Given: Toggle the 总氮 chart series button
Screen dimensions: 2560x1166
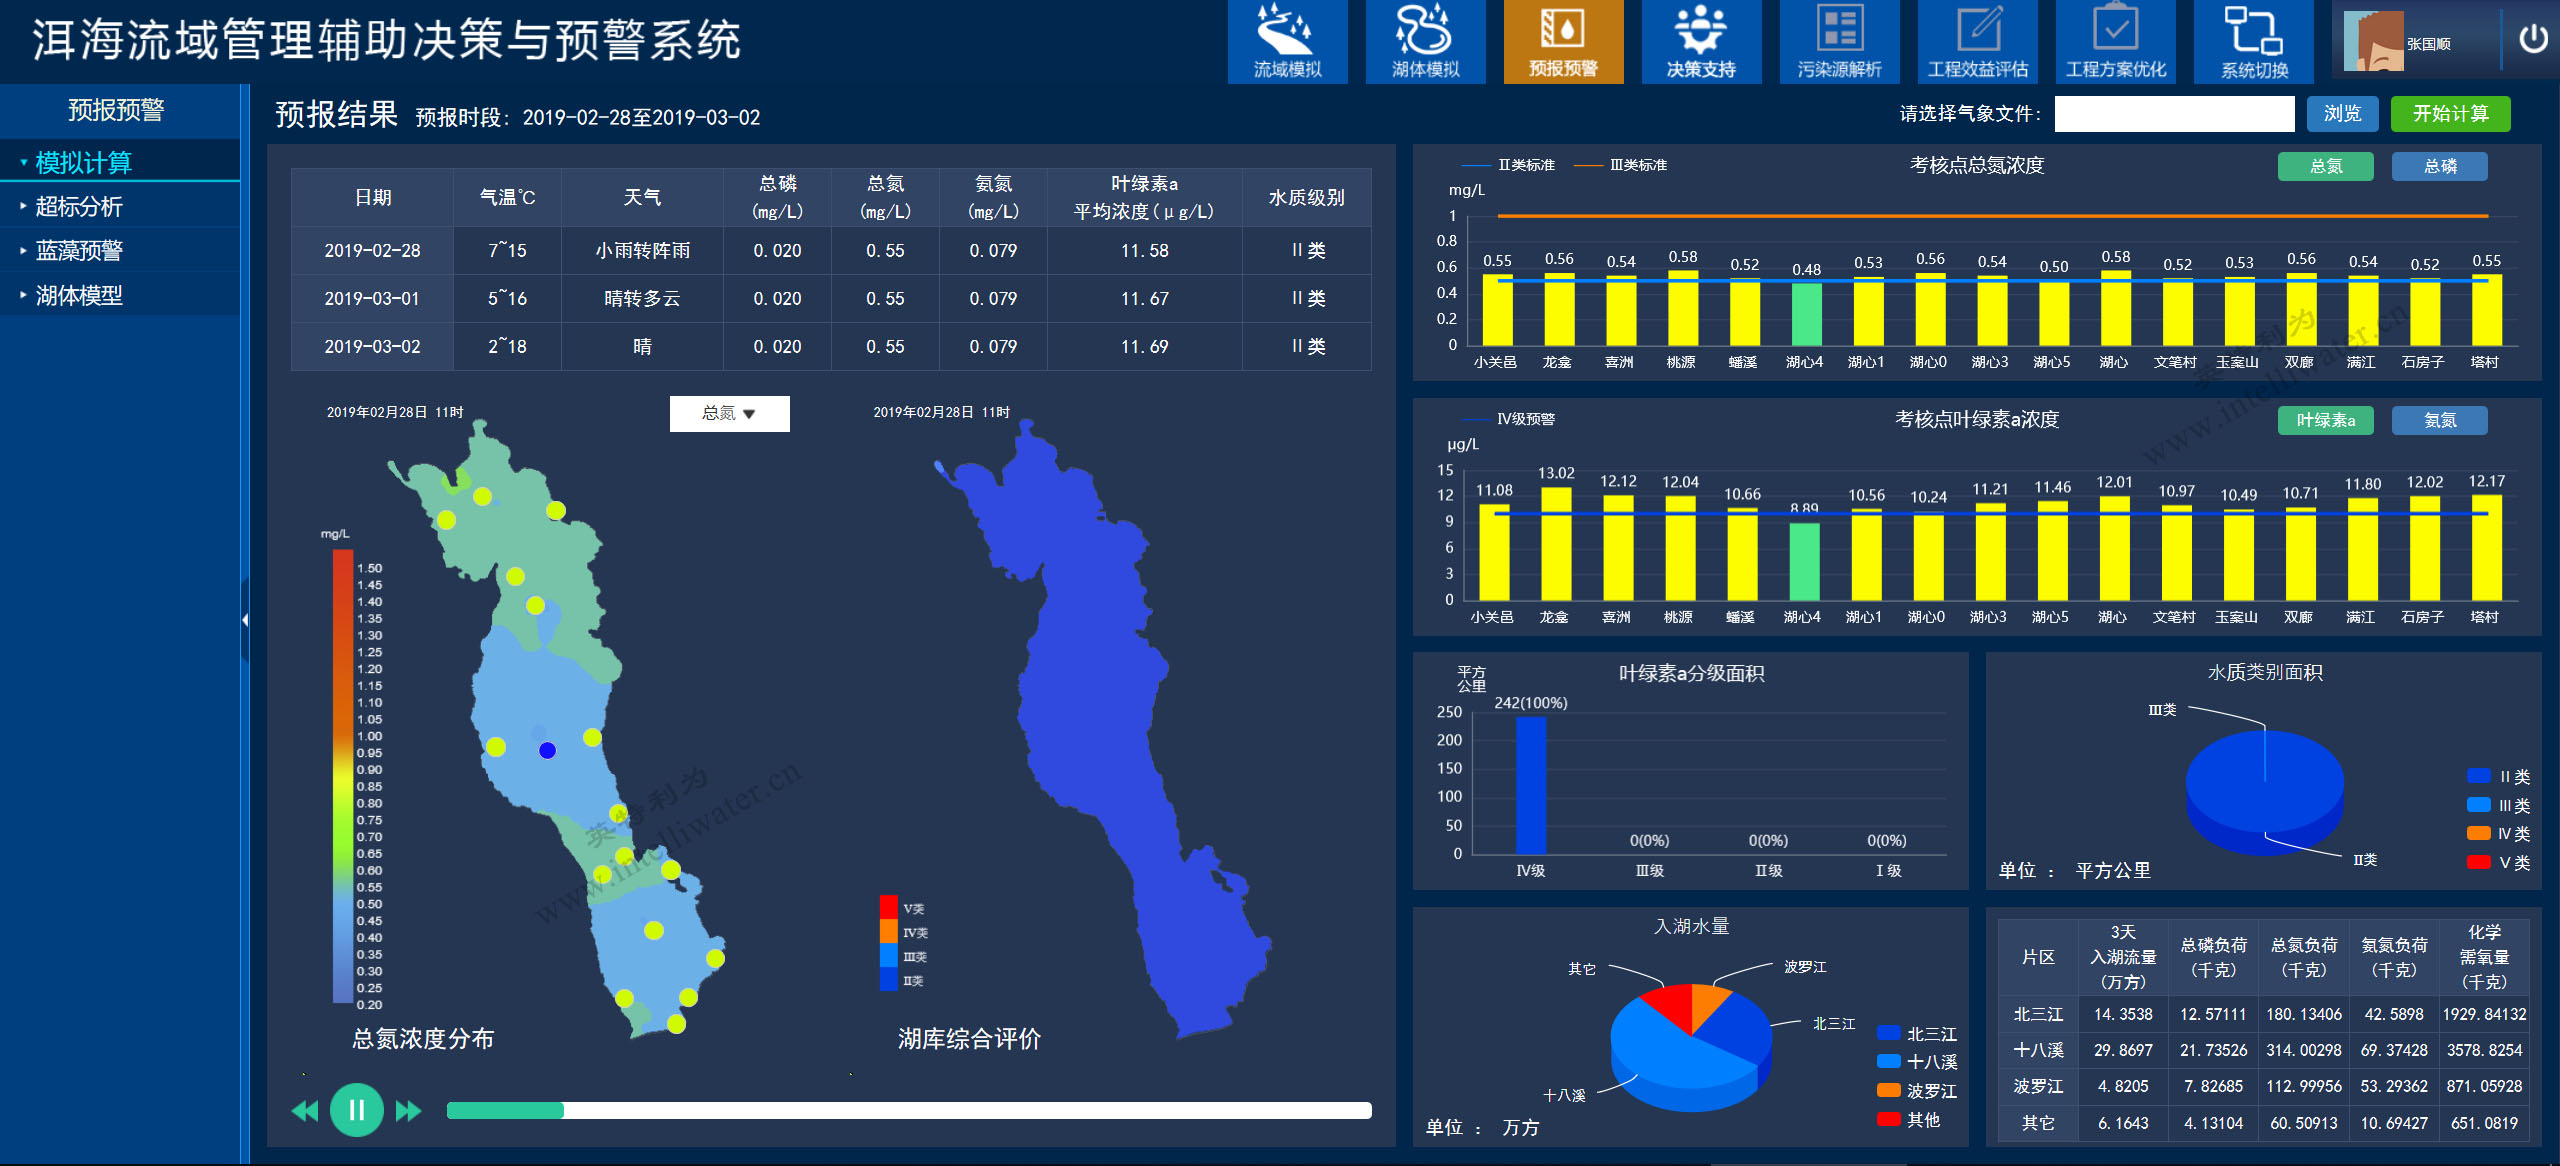Looking at the screenshot, I should tap(2325, 166).
